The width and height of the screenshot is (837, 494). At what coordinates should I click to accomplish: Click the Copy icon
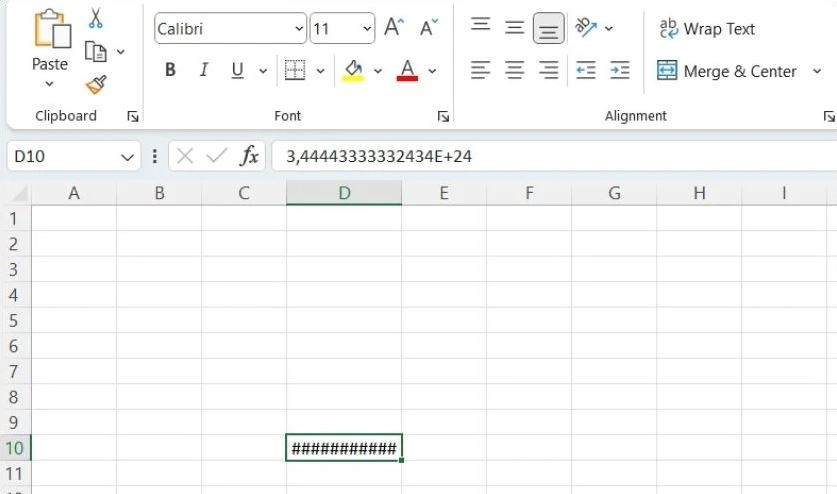click(x=96, y=52)
